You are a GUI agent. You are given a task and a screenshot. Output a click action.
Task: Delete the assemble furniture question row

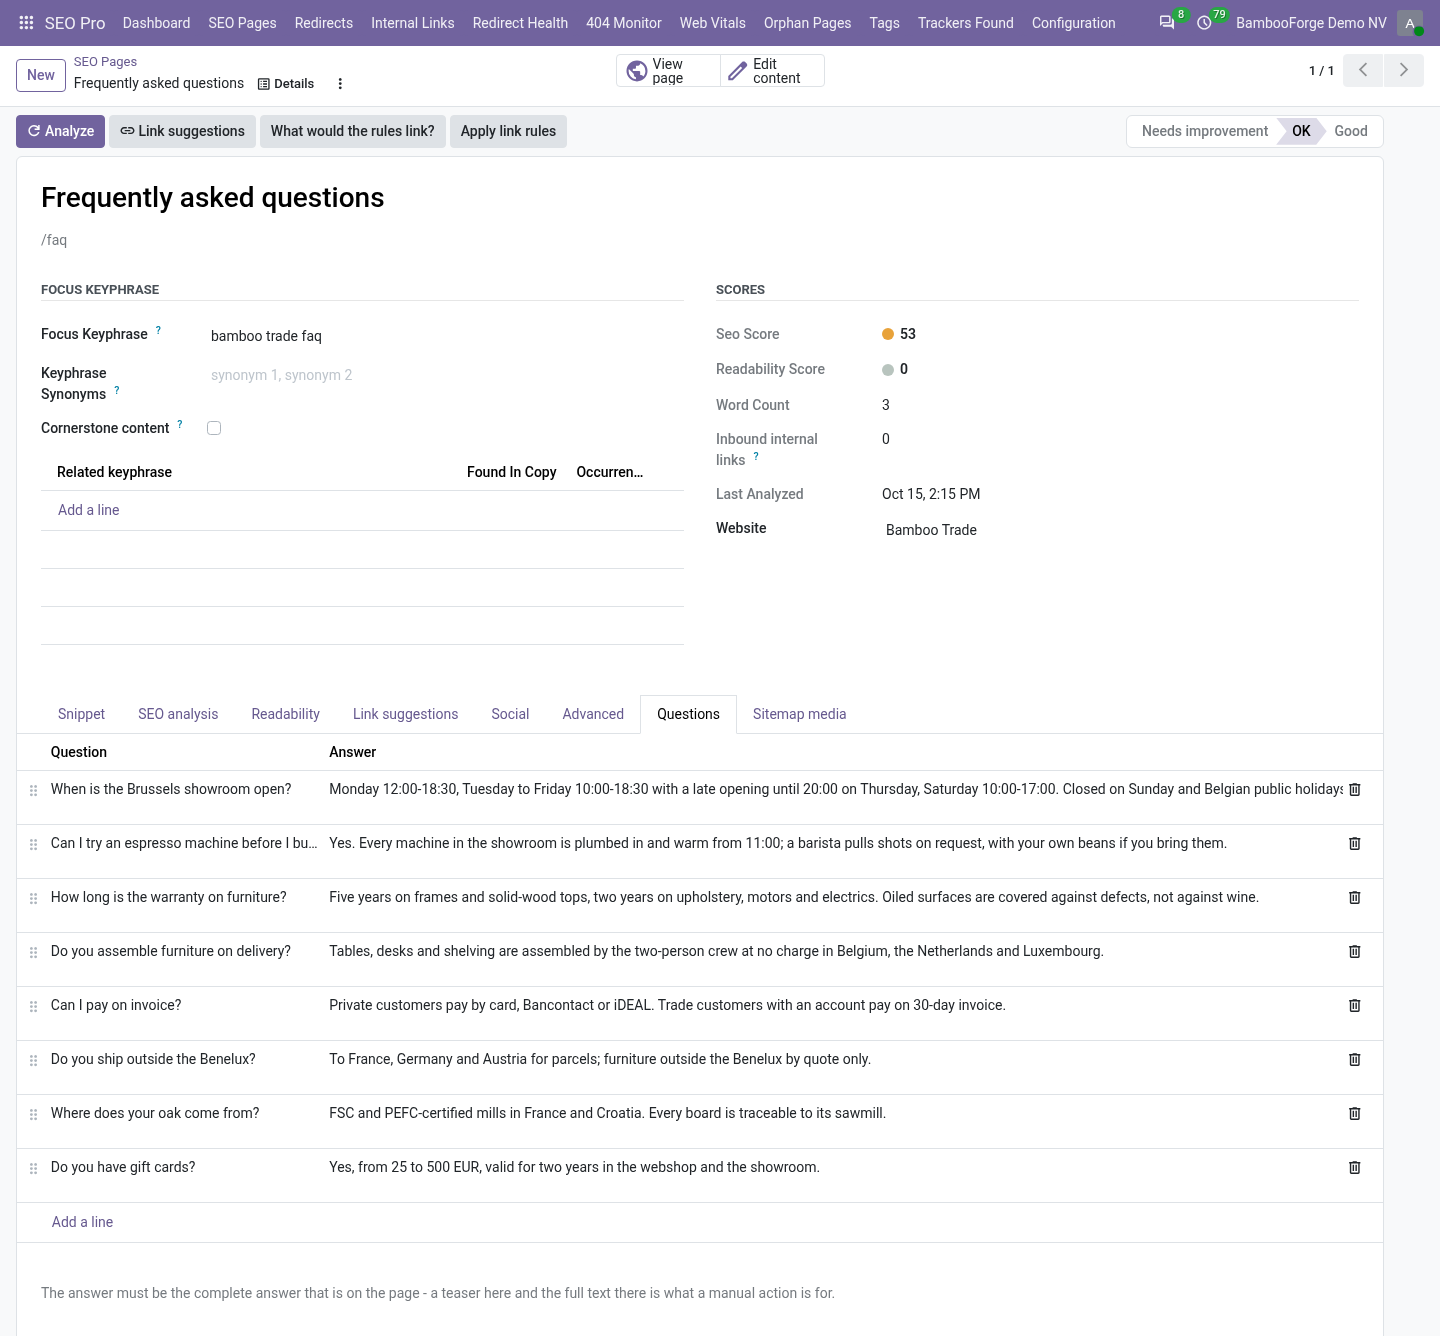click(x=1355, y=951)
